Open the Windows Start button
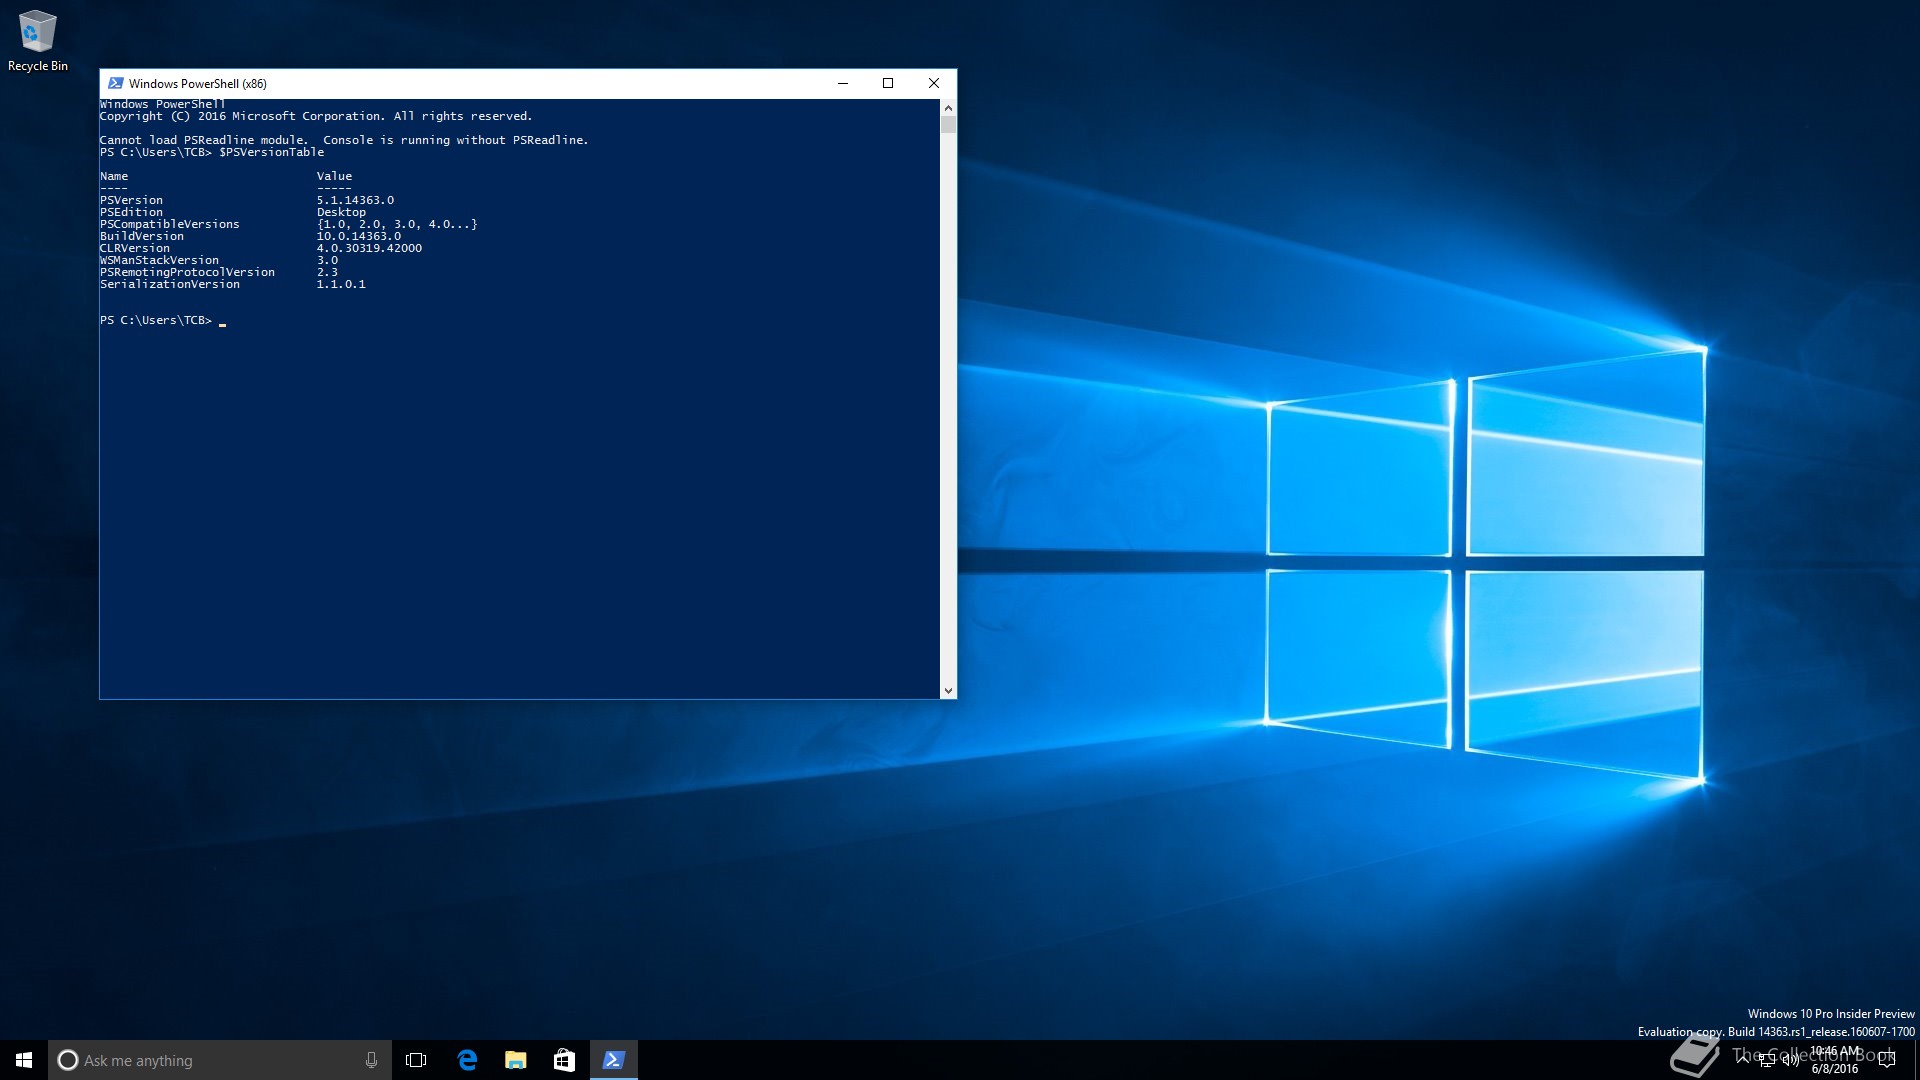Screen dimensions: 1920x1080 (x=24, y=1060)
